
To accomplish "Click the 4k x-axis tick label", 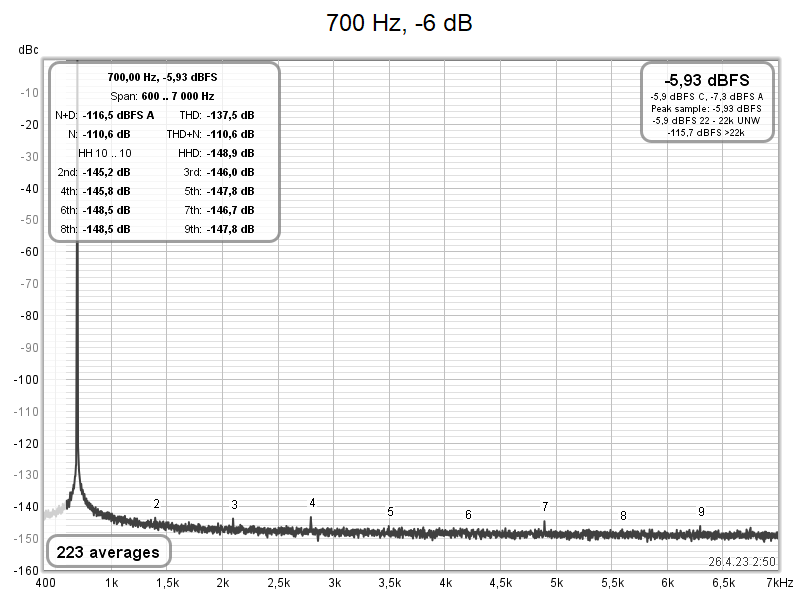I will [445, 583].
